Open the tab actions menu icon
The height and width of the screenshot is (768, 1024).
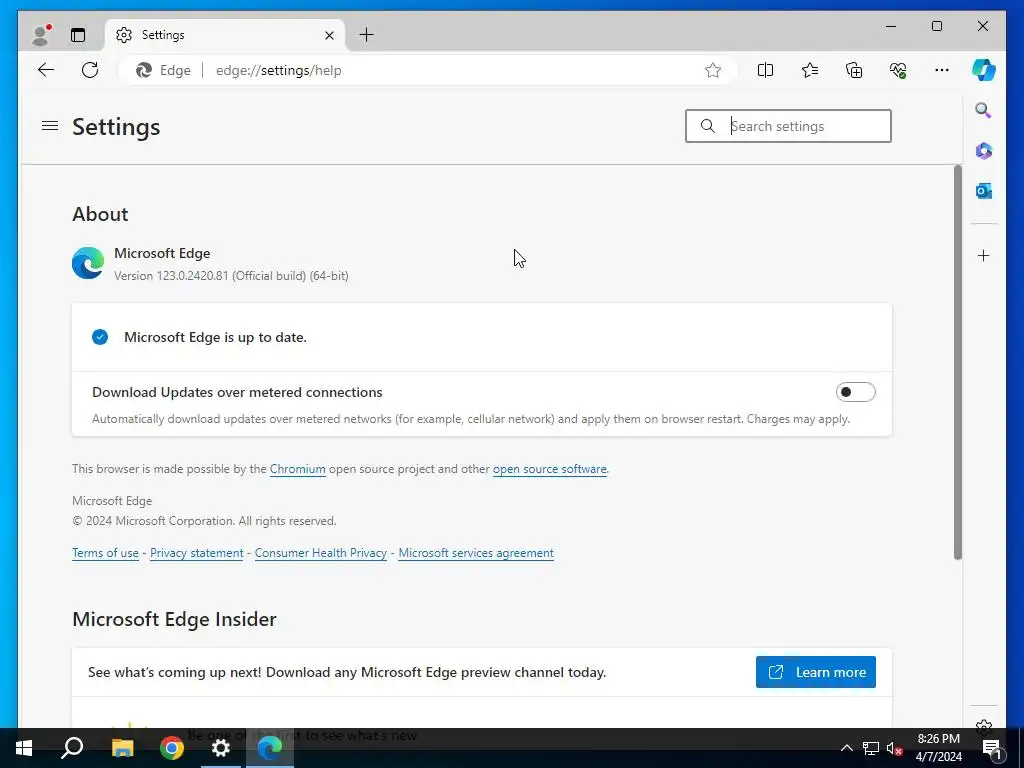pos(78,35)
